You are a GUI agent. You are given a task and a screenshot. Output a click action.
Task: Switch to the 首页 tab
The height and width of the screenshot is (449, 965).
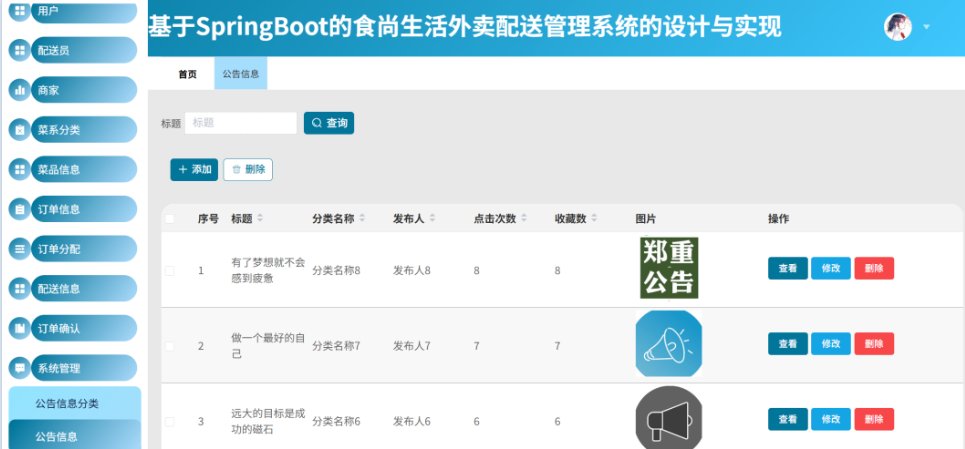click(x=188, y=74)
